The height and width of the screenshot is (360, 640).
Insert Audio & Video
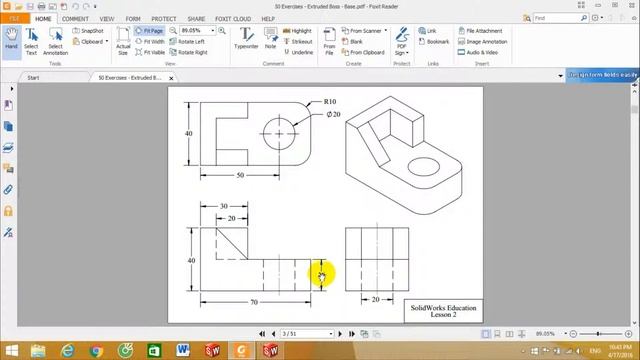[478, 52]
